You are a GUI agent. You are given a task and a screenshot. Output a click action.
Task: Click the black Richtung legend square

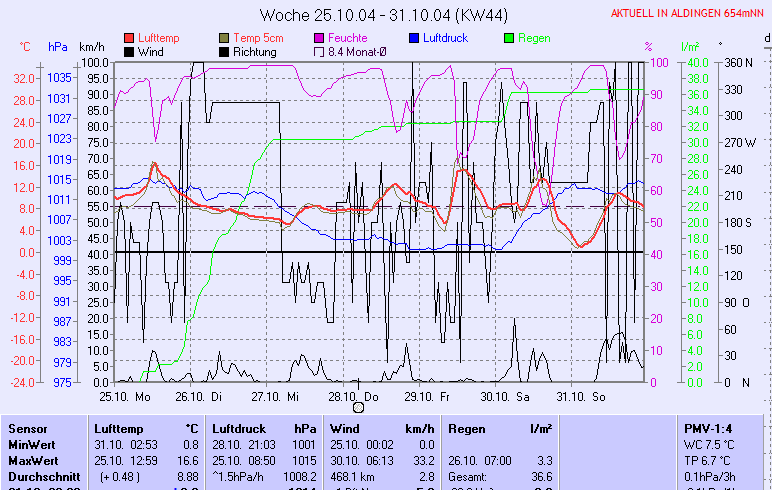coord(225,51)
